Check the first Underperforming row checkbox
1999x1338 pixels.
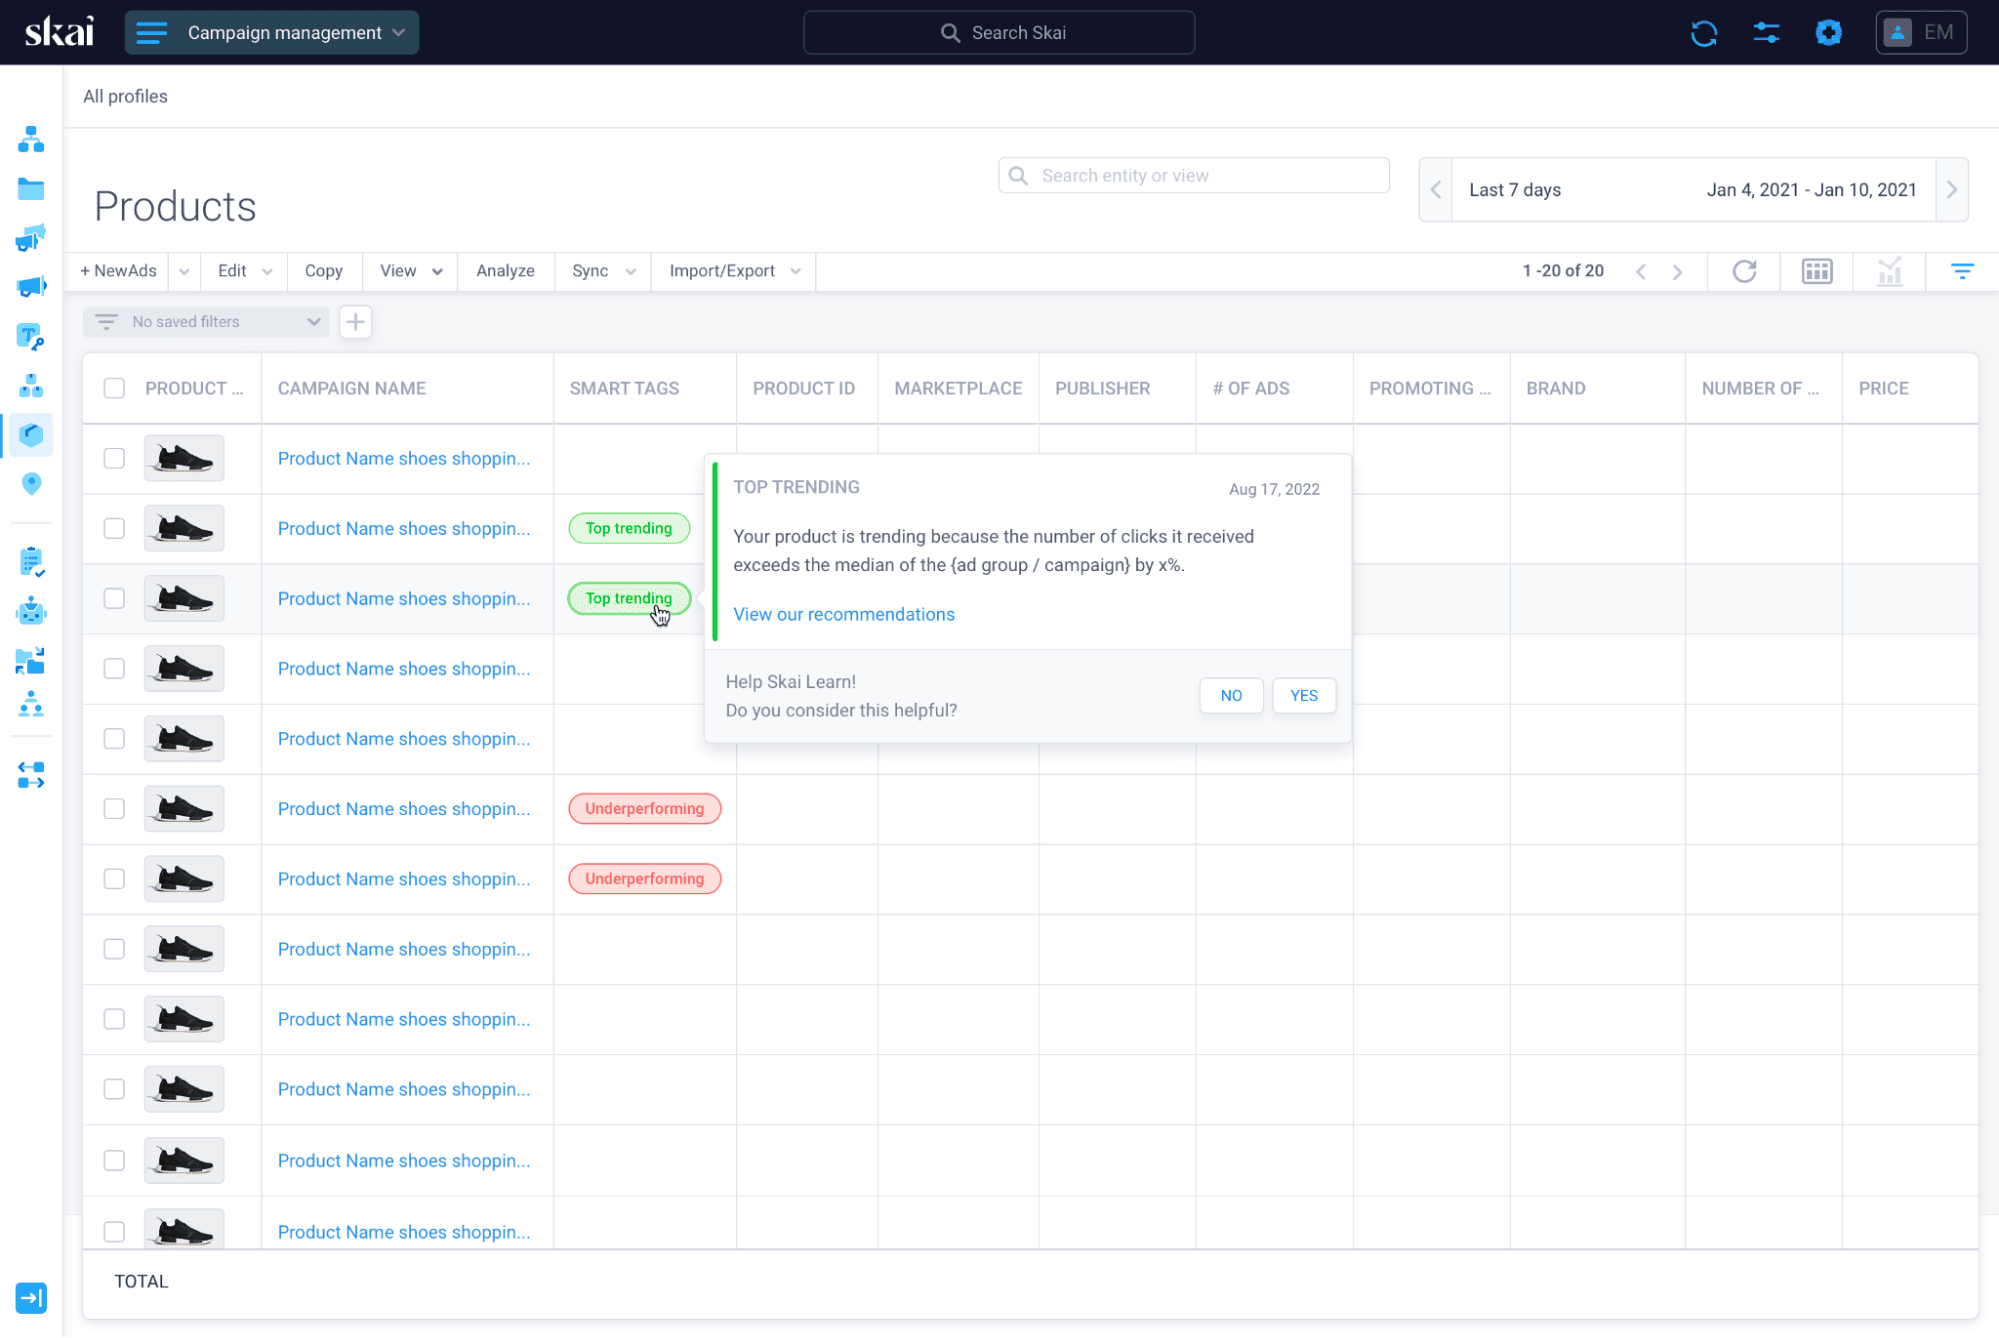[x=114, y=808]
